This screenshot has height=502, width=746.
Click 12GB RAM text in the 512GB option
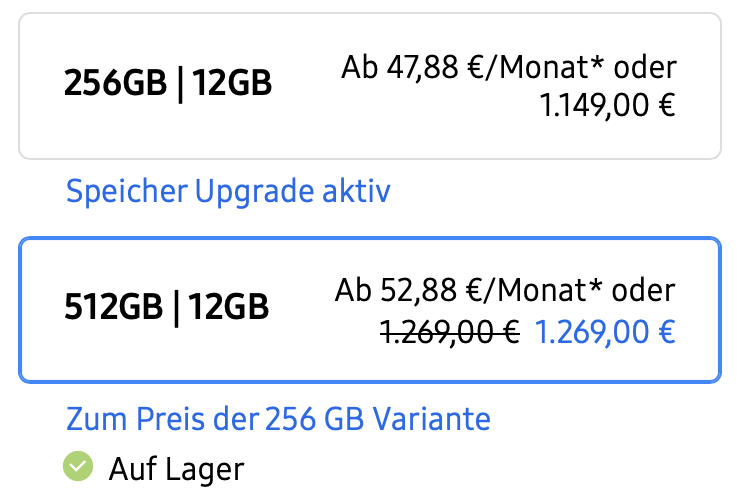[x=230, y=307]
